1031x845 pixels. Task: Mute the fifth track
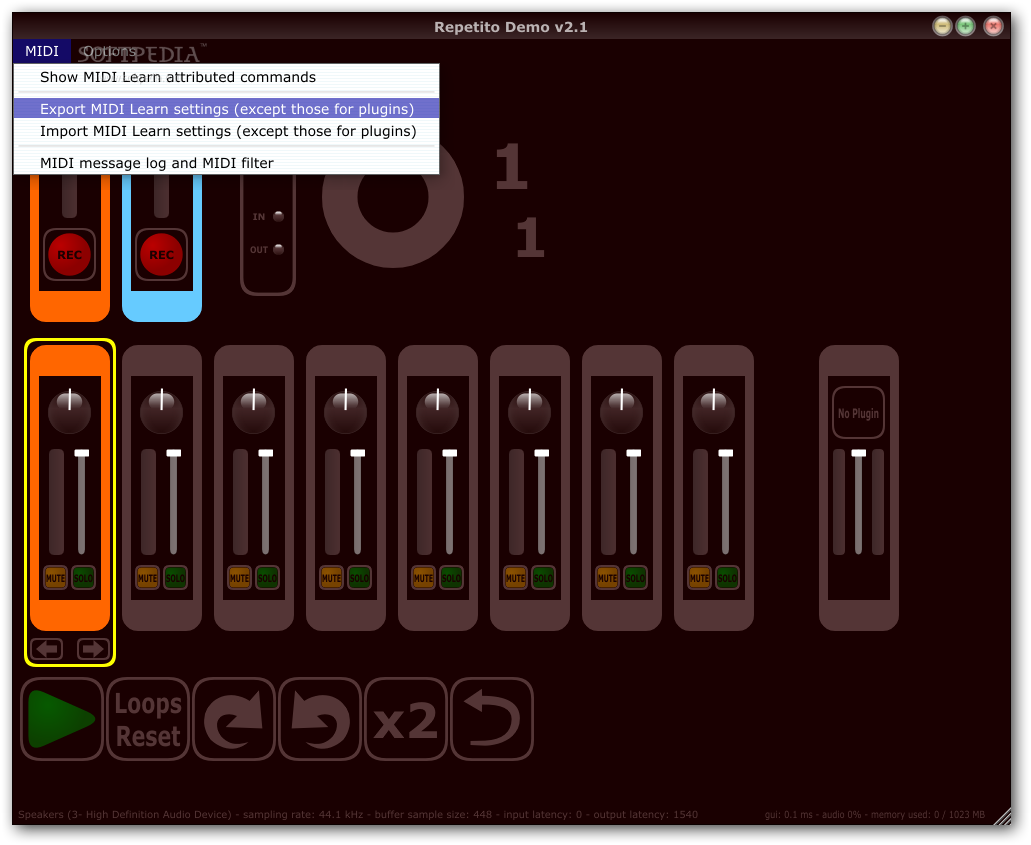click(423, 578)
